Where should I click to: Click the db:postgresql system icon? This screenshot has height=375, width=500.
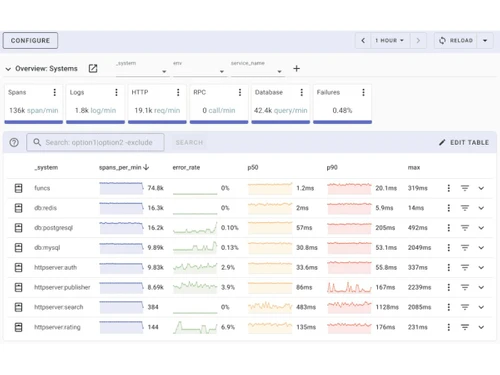coord(19,228)
